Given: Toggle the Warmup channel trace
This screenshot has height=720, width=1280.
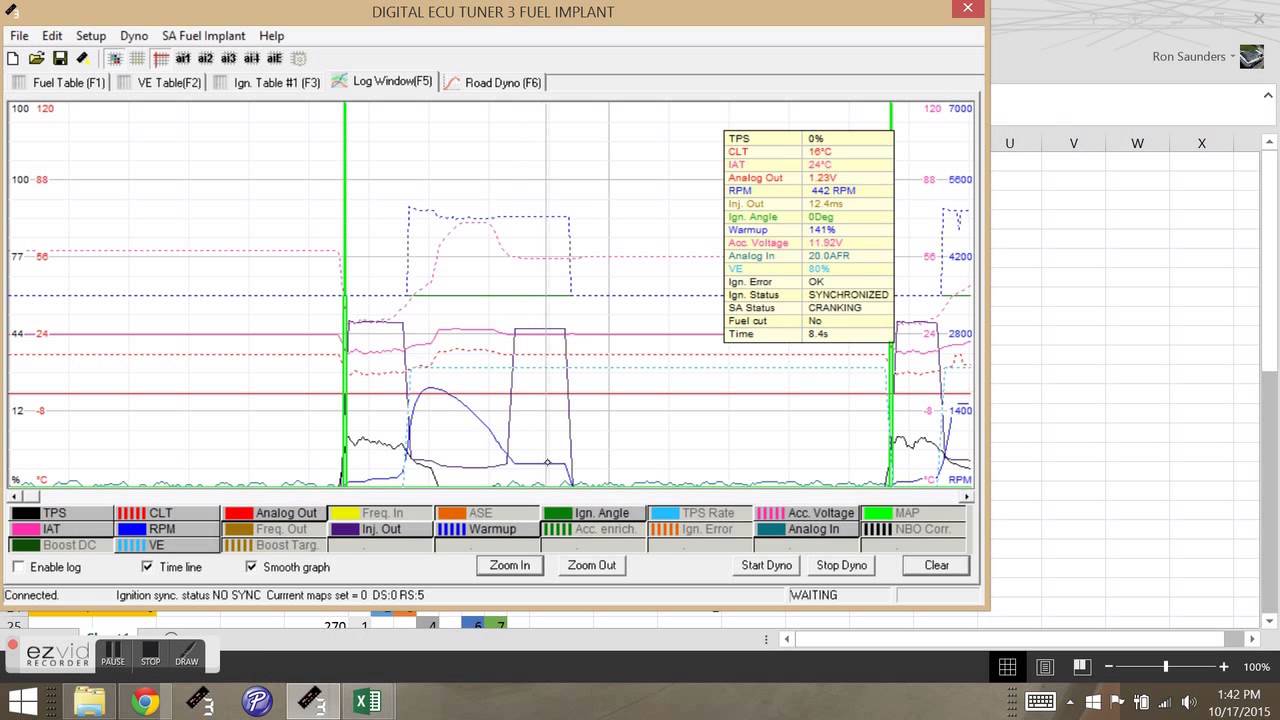Looking at the screenshot, I should [x=488, y=529].
